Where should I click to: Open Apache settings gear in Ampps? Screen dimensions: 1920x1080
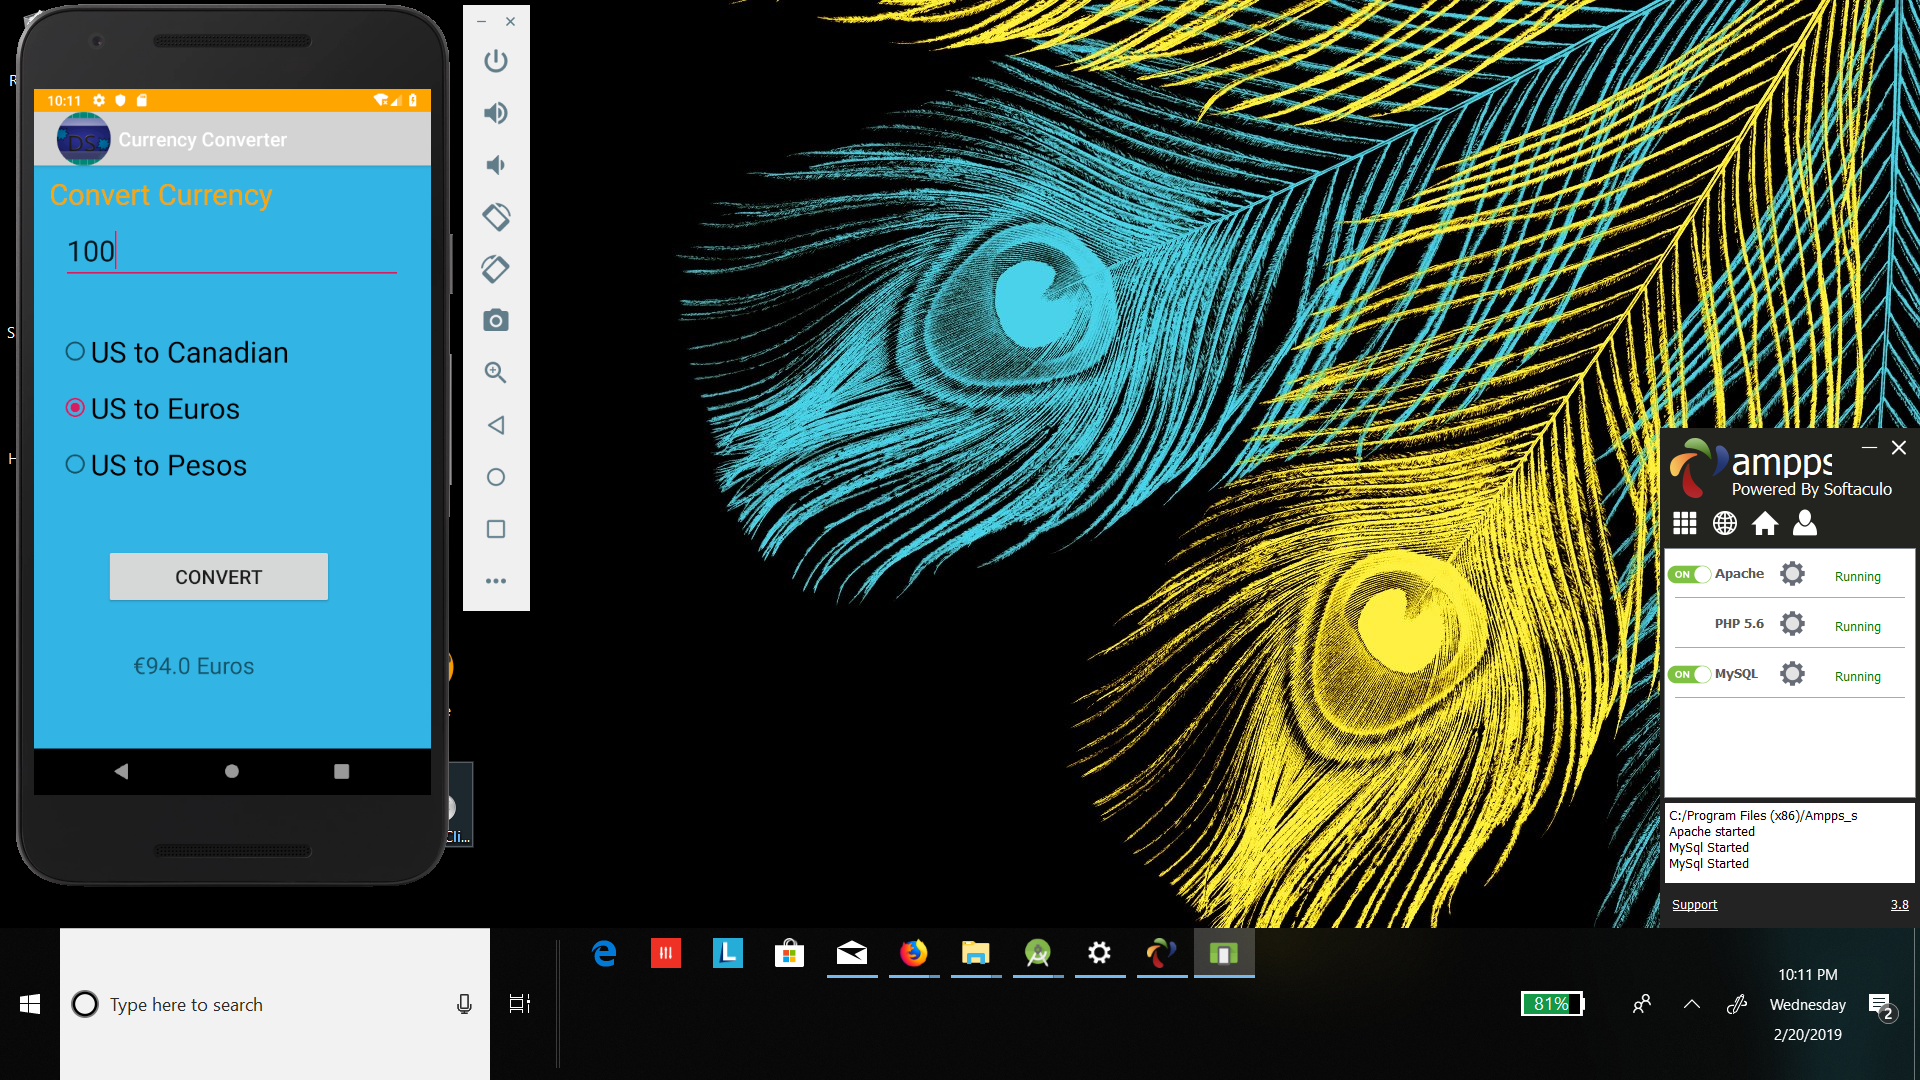click(x=1792, y=574)
